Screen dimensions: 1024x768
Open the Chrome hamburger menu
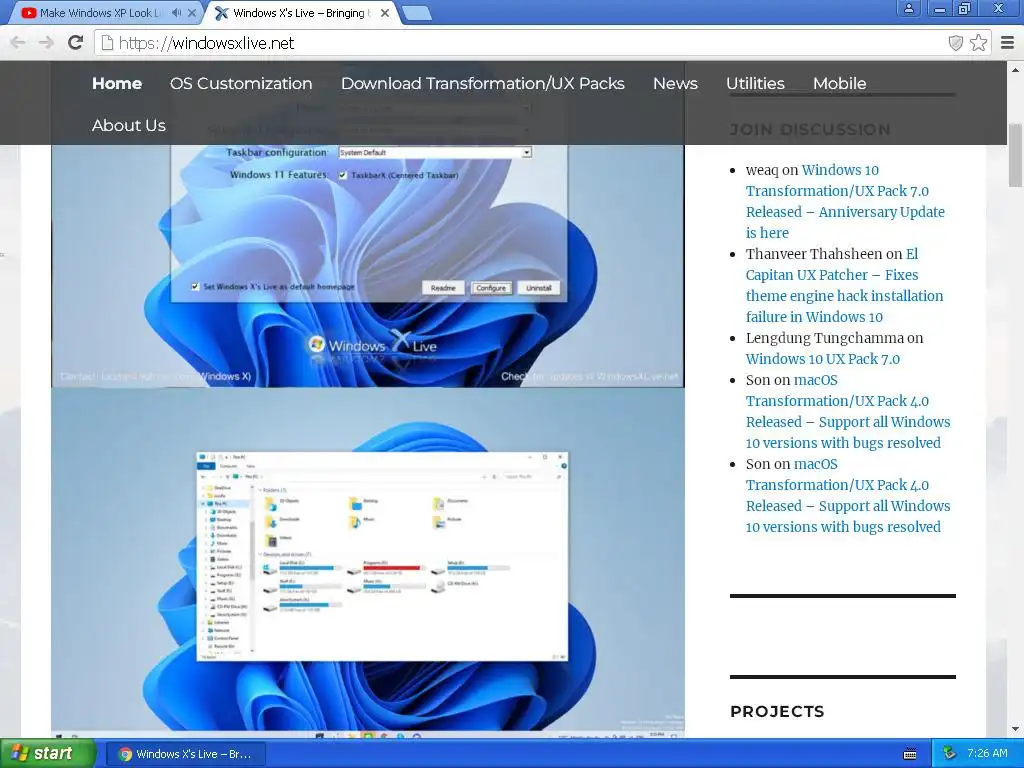(1007, 43)
